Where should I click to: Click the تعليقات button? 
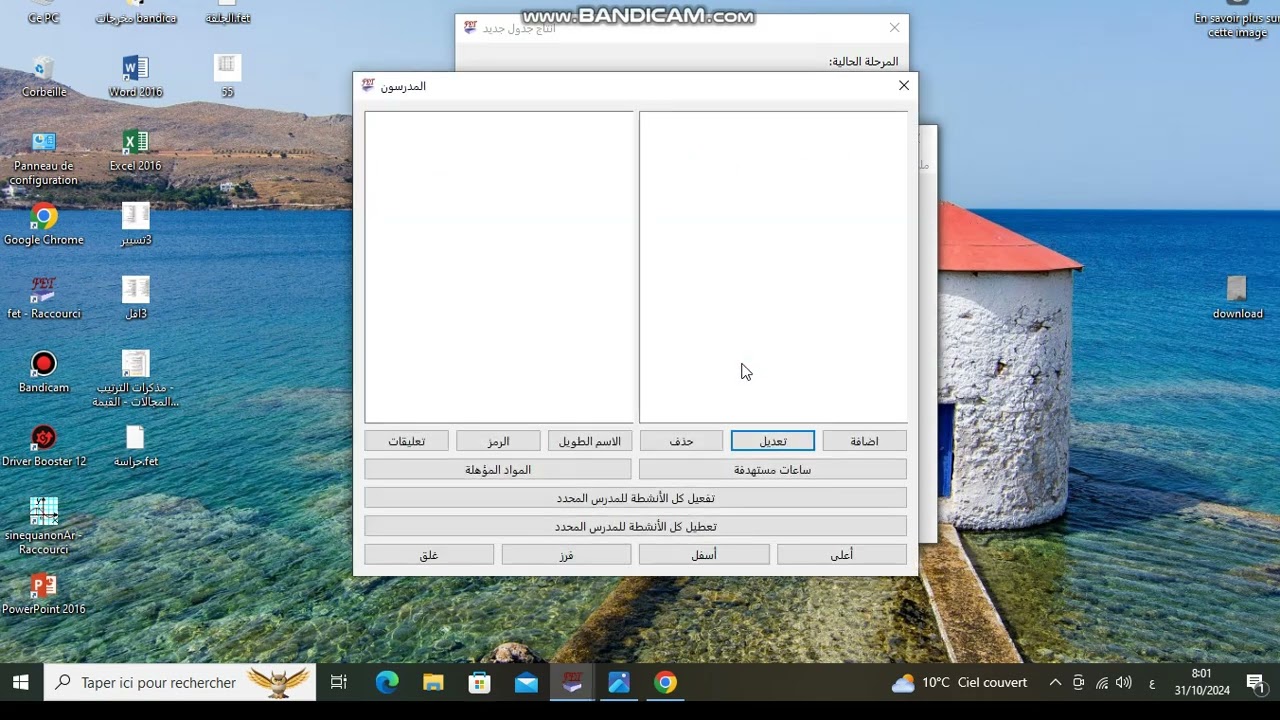click(406, 441)
